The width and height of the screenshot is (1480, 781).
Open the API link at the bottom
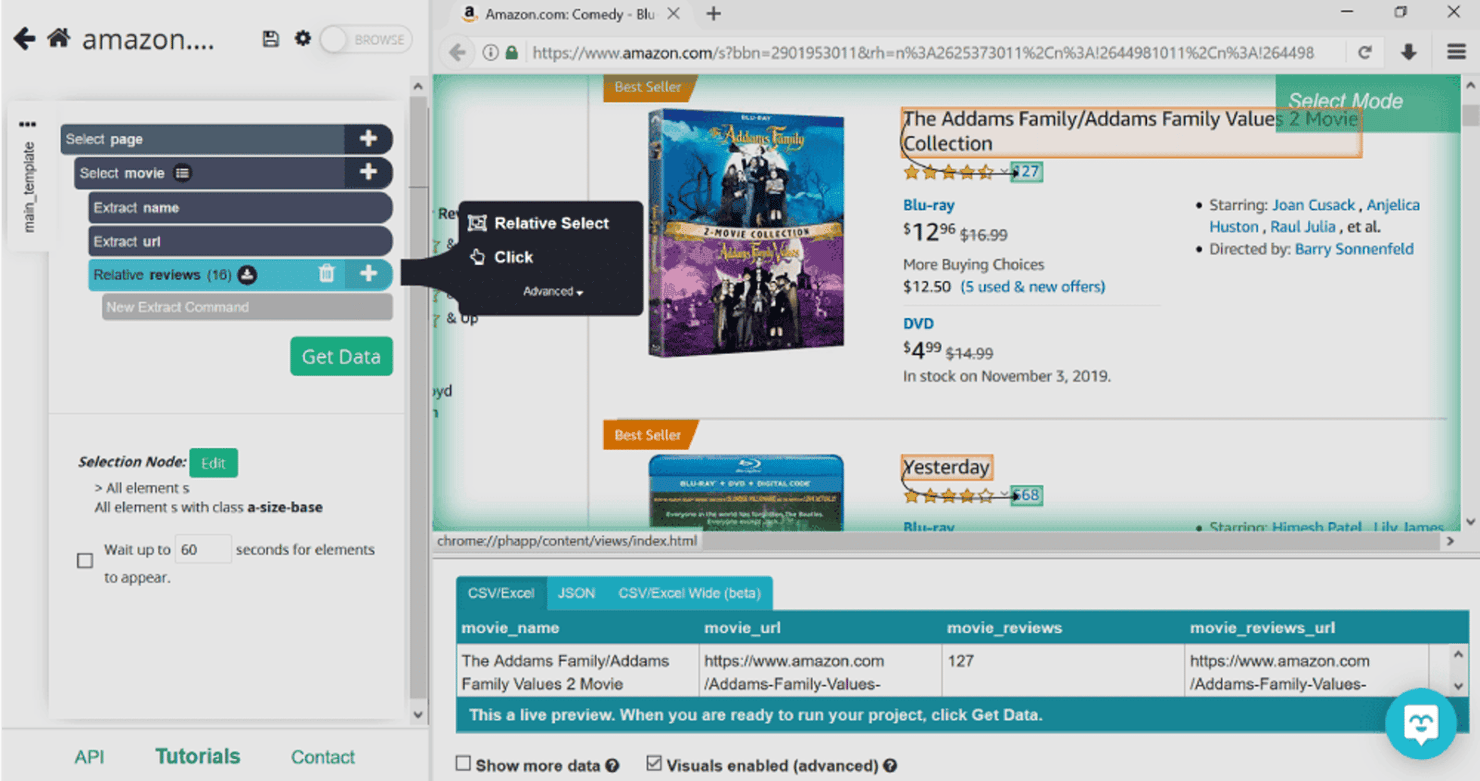tap(89, 757)
